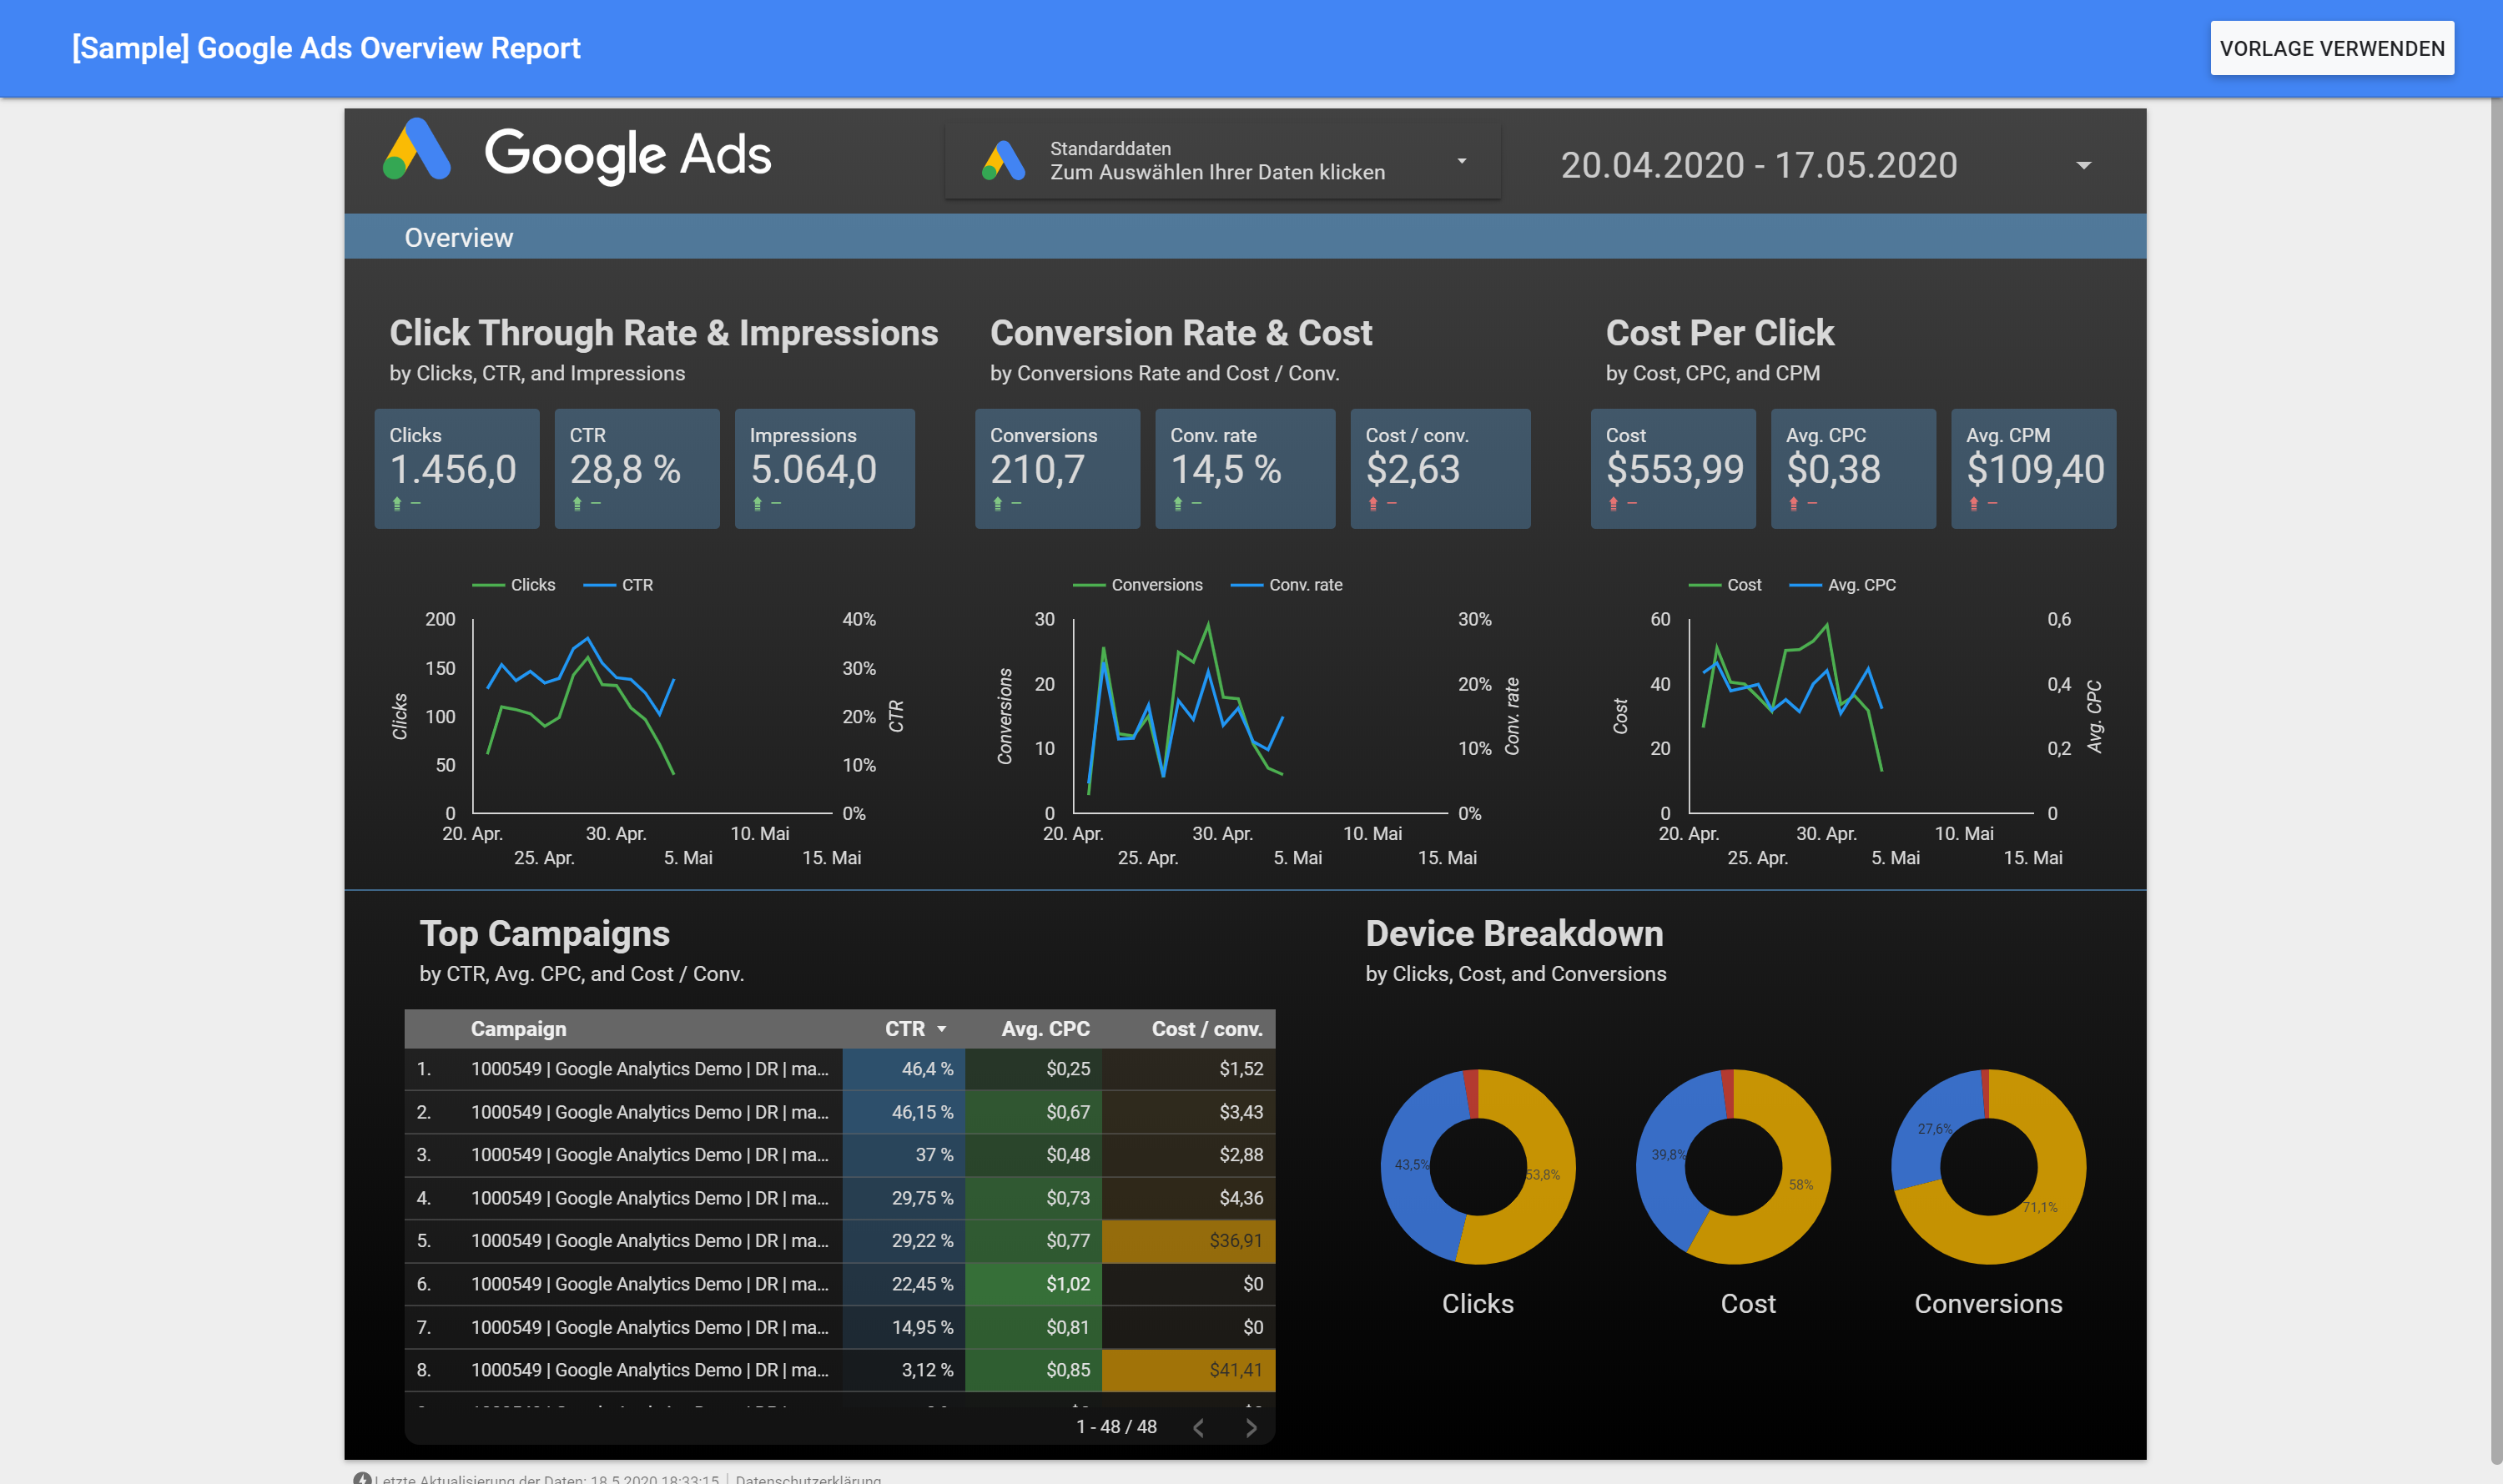Toggle the Conversions series in the legend
This screenshot has width=2503, height=1484.
coord(1138,585)
